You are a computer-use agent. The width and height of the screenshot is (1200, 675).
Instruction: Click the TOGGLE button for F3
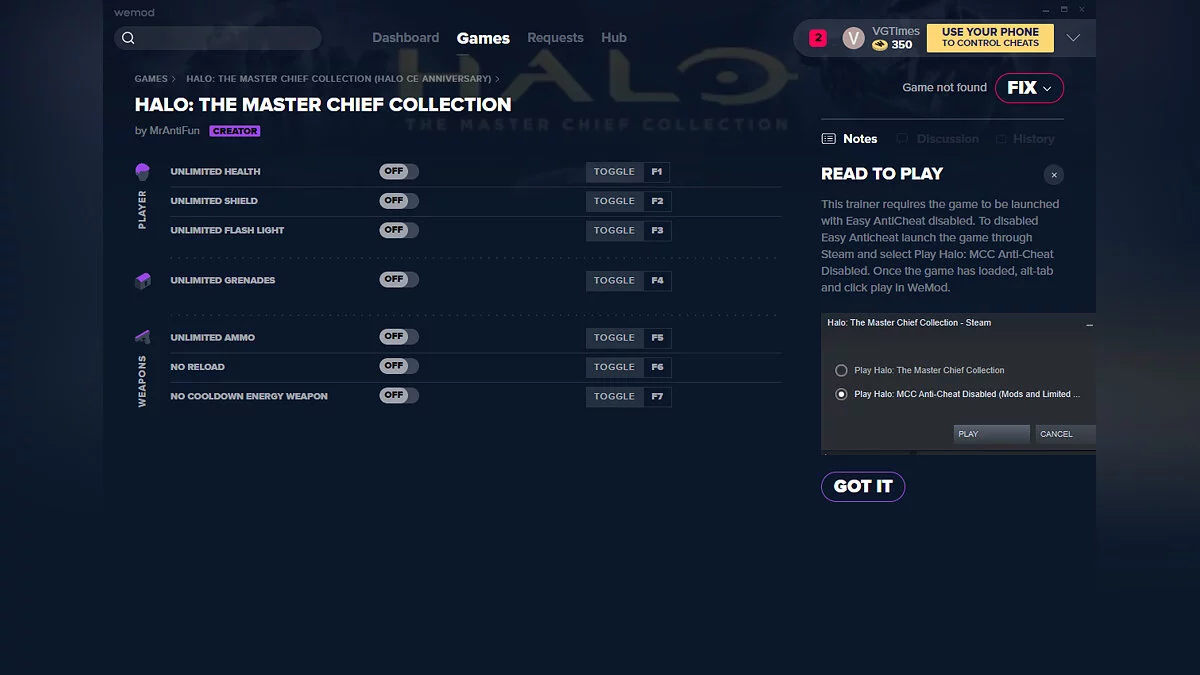tap(614, 230)
